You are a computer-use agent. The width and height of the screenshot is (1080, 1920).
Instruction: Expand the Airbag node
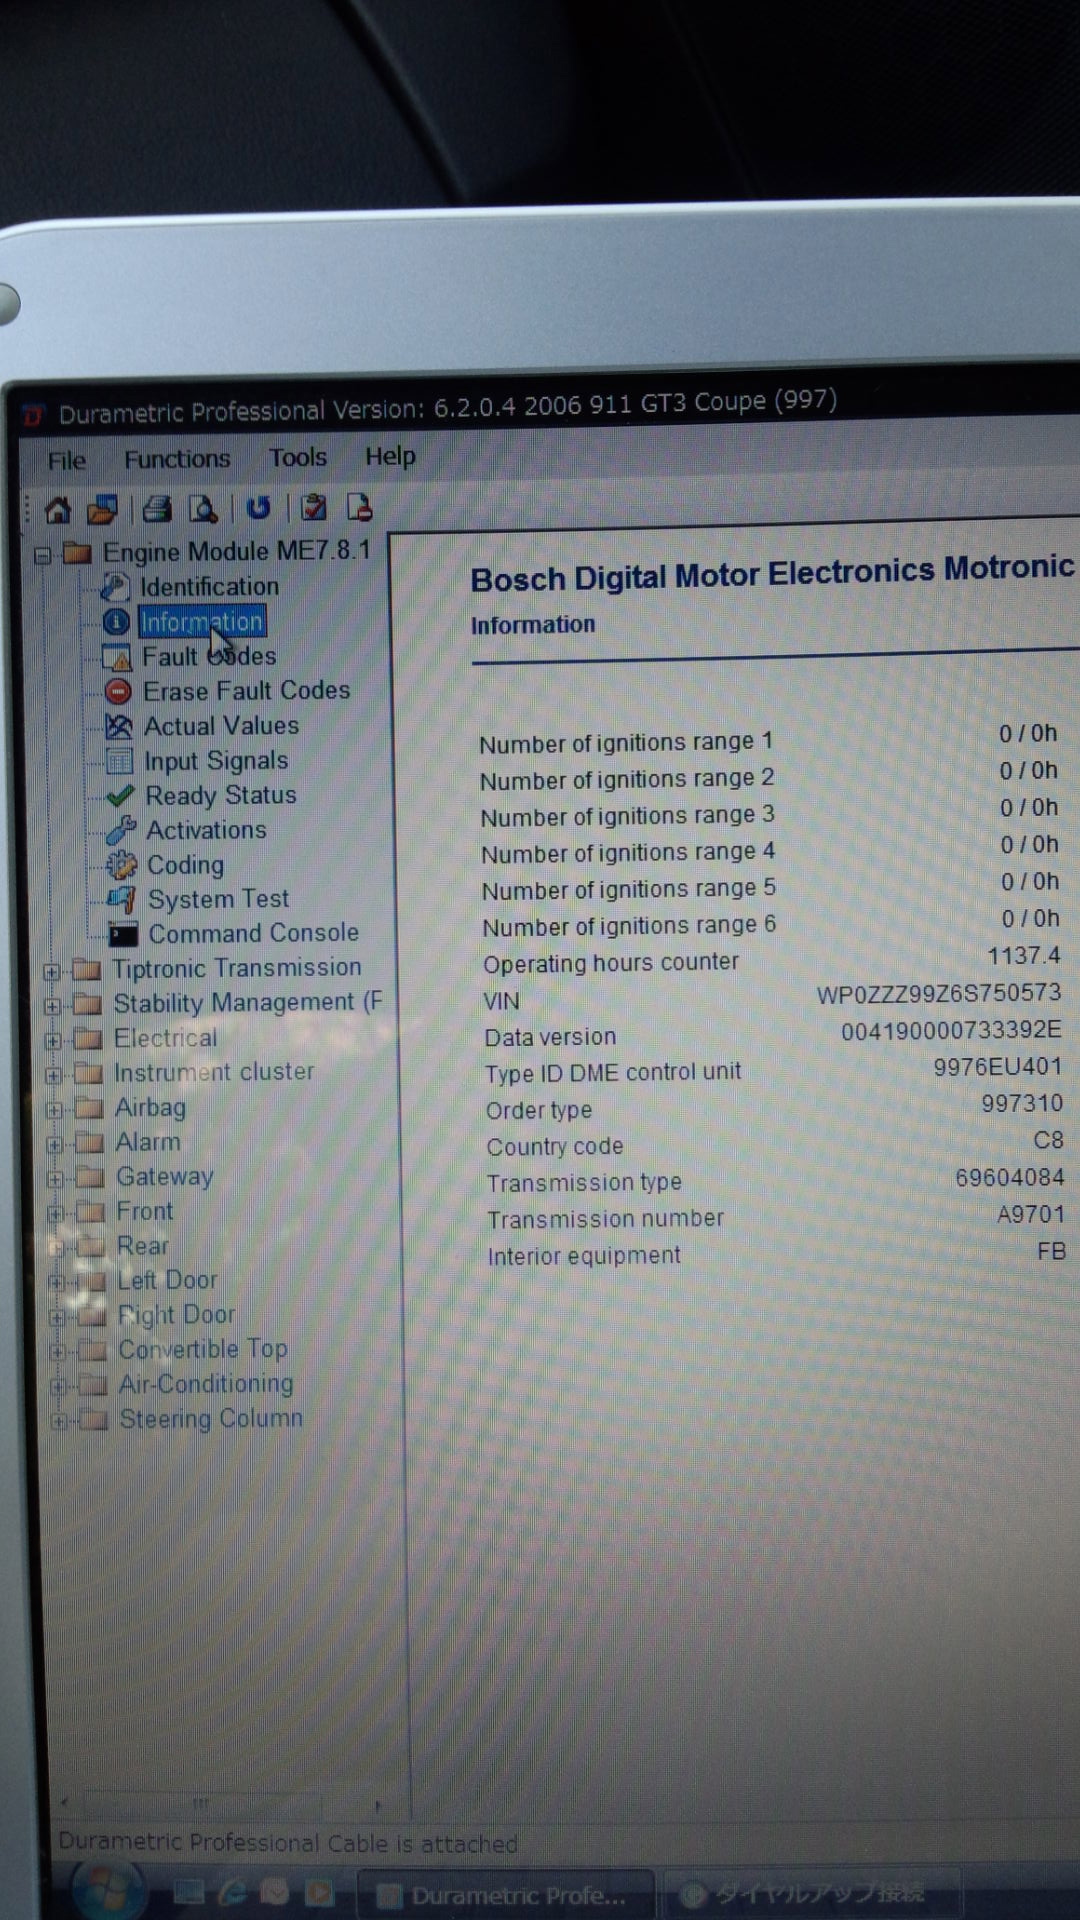(x=55, y=1110)
